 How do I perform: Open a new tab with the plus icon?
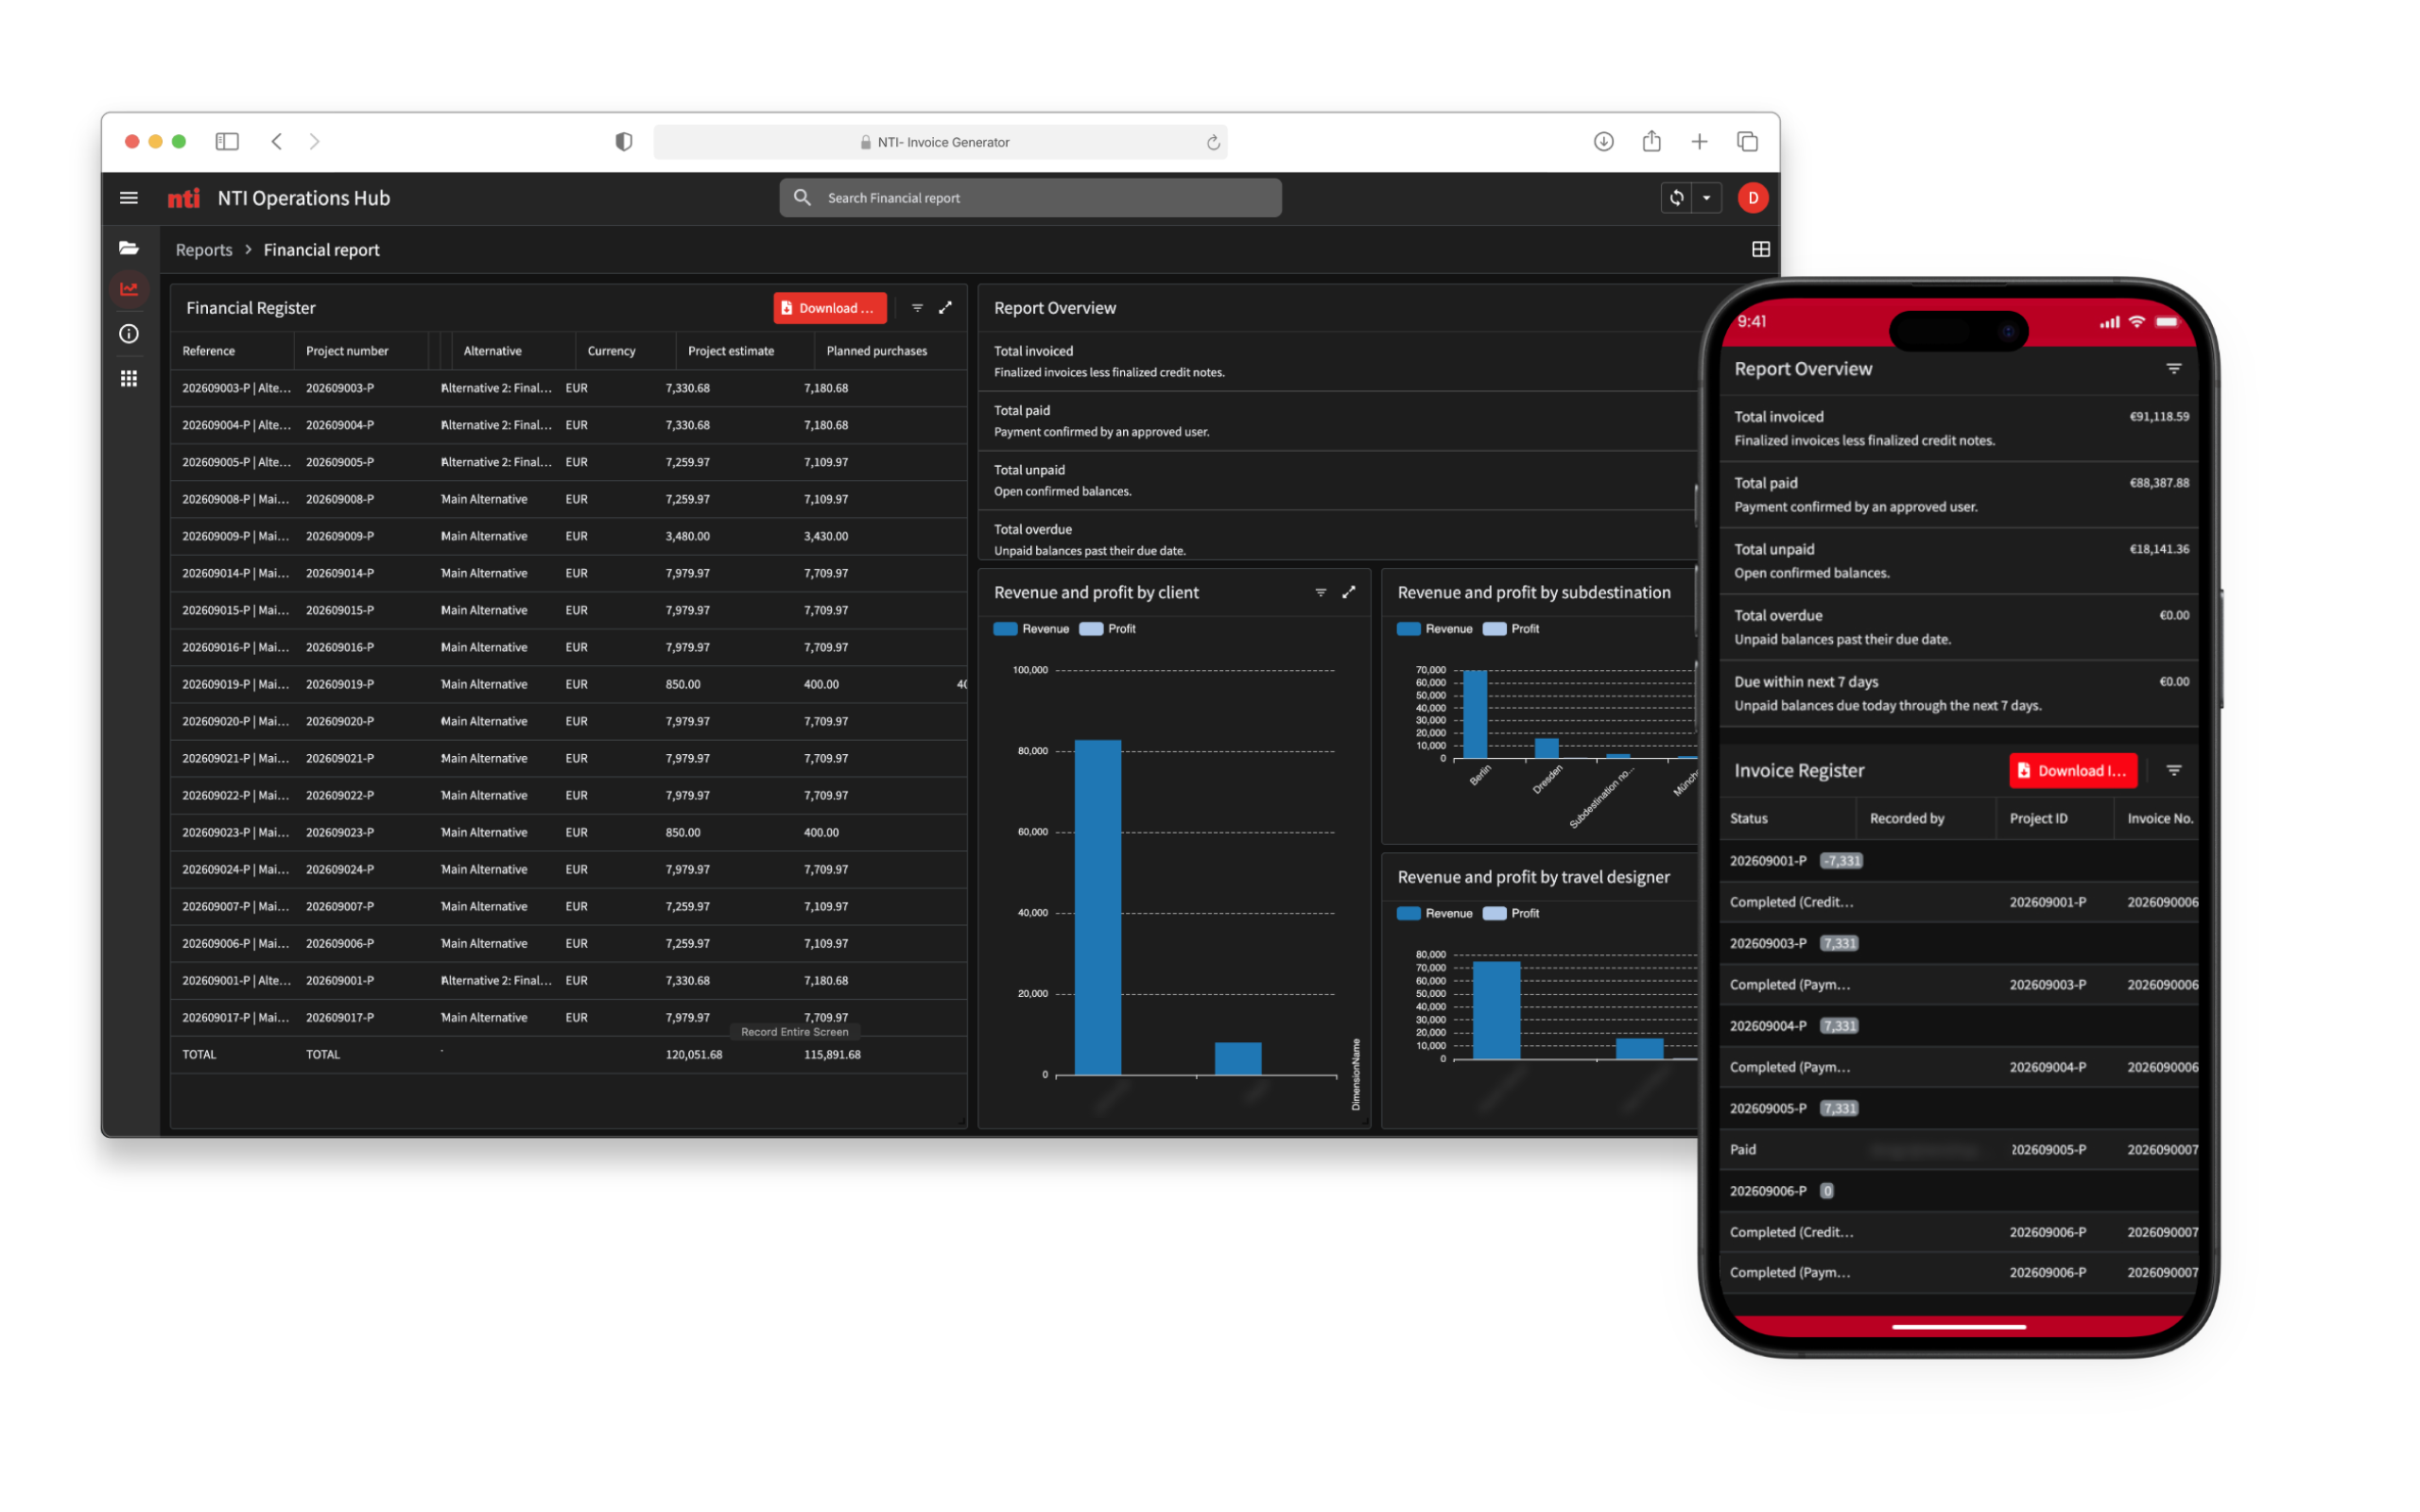click(x=1700, y=142)
